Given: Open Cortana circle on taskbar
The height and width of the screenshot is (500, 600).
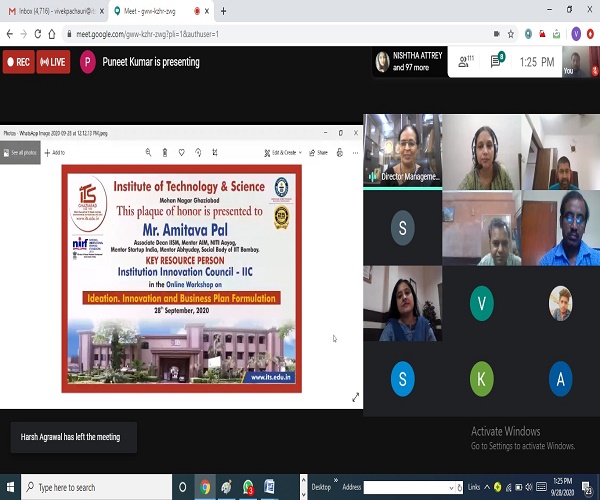Looking at the screenshot, I should 183,487.
